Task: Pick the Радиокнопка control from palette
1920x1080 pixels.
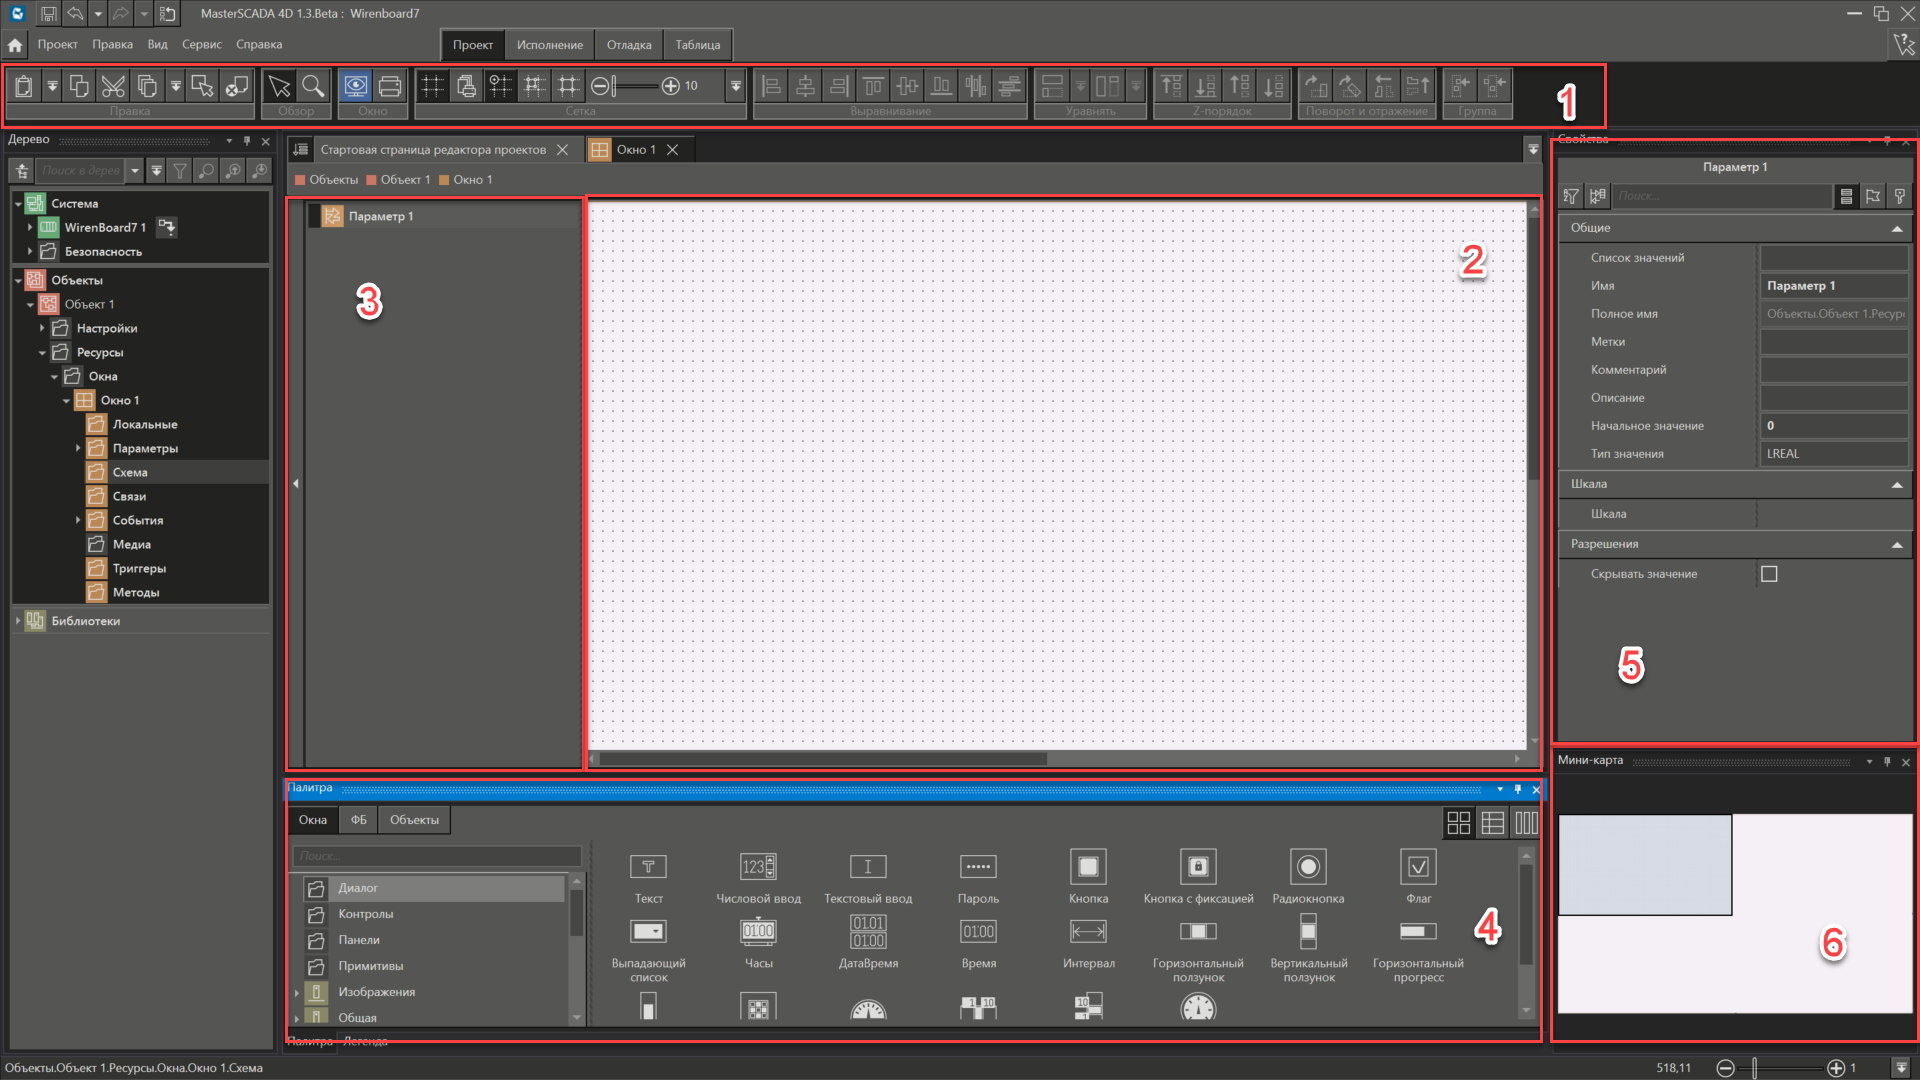Action: (x=1308, y=877)
